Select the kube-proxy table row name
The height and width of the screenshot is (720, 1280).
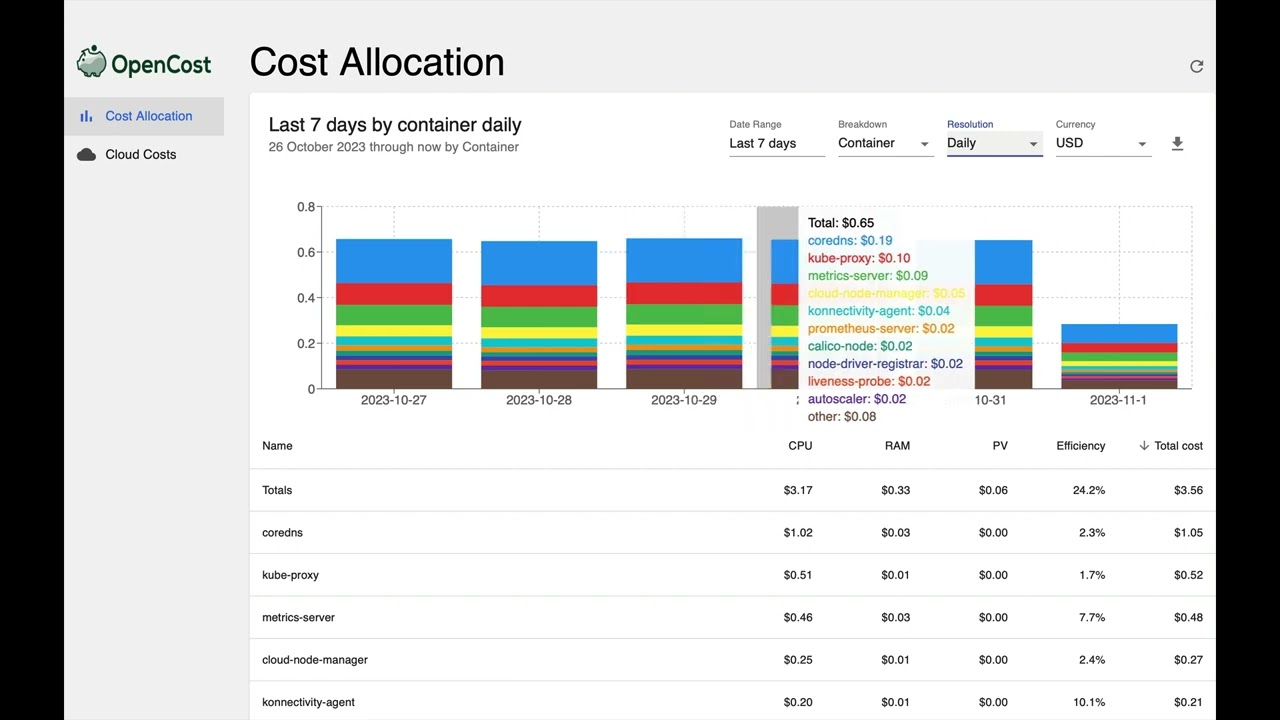[290, 575]
